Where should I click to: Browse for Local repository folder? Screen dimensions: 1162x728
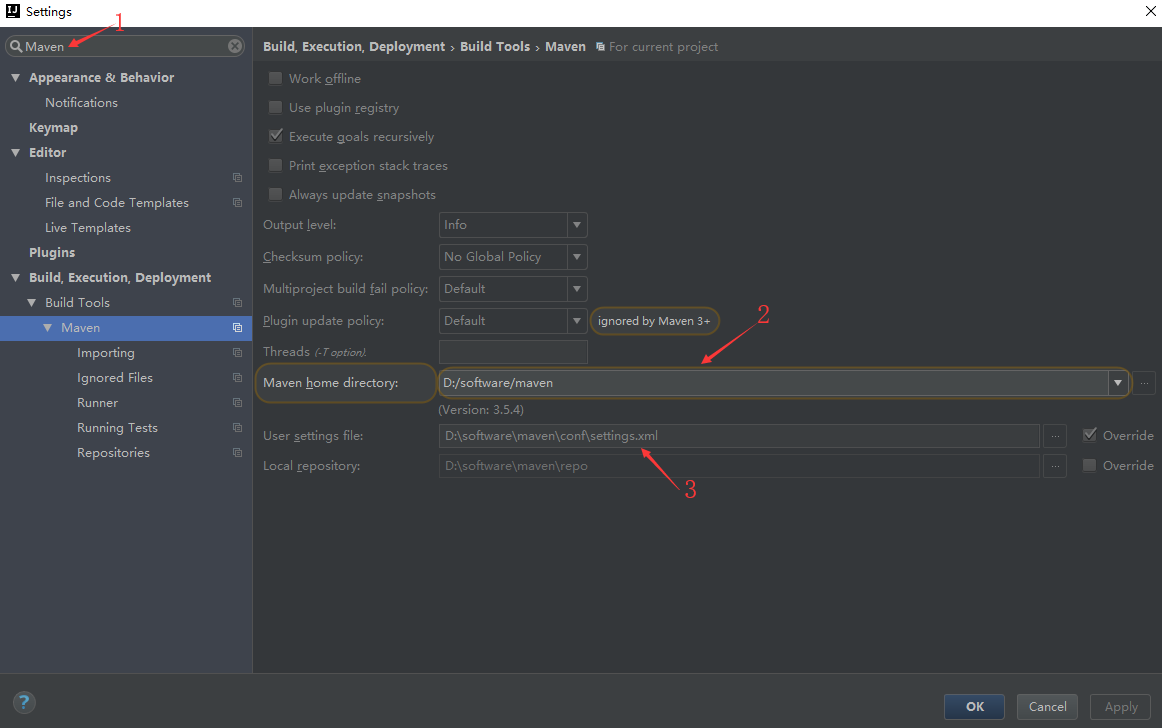1055,466
